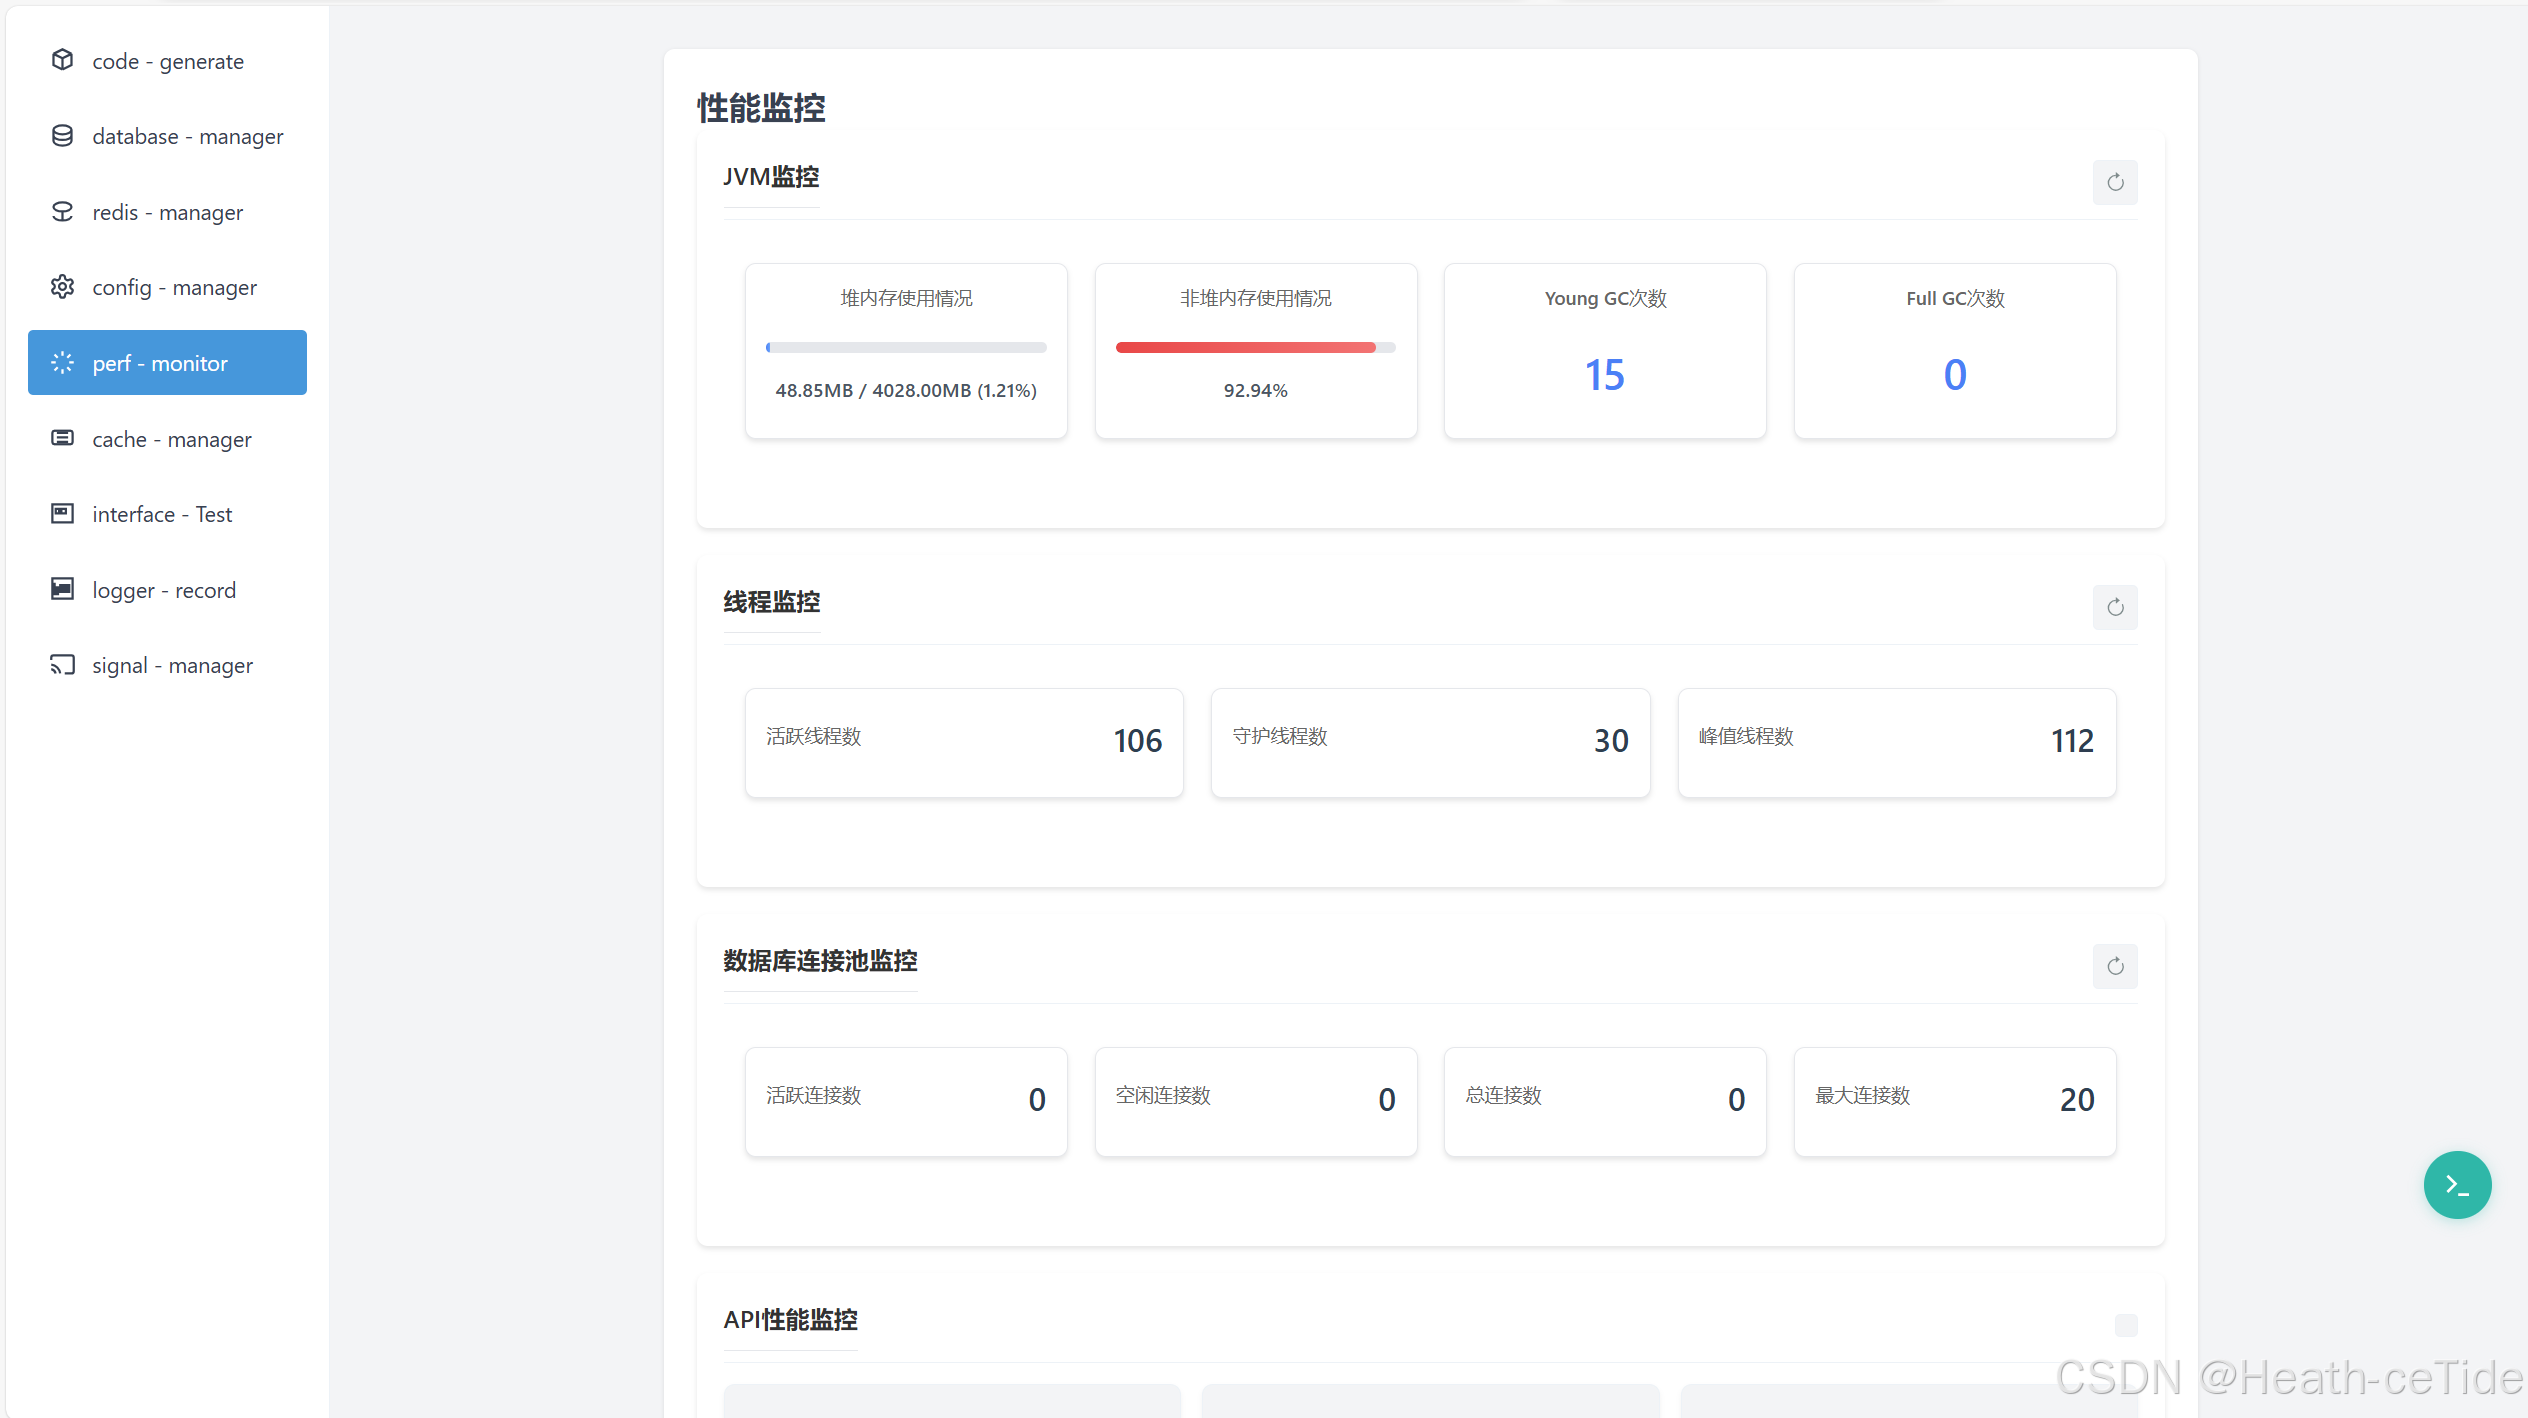Go to interface - Test page
The width and height of the screenshot is (2528, 1418).
coord(162,514)
